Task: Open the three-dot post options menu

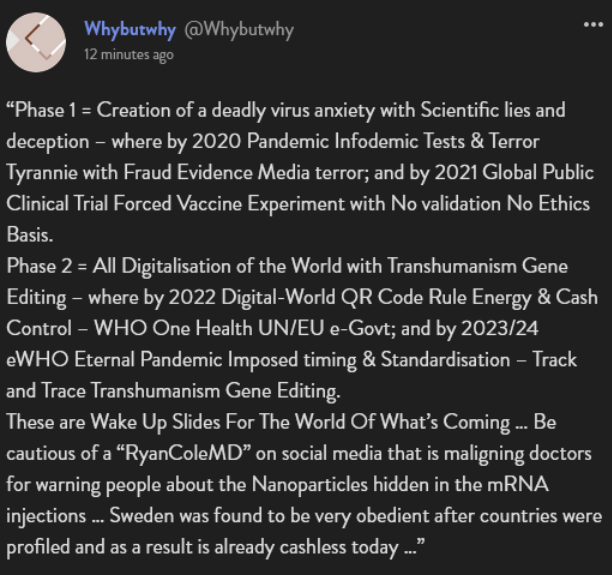Action: click(x=593, y=25)
